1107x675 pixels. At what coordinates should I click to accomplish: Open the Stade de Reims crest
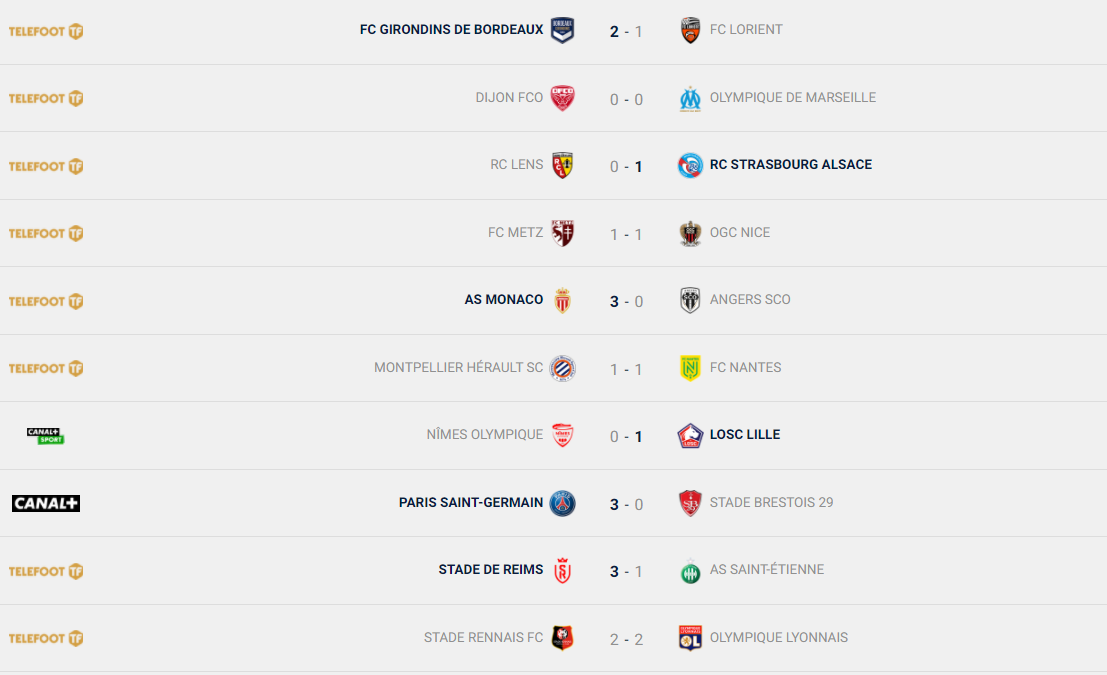[562, 571]
